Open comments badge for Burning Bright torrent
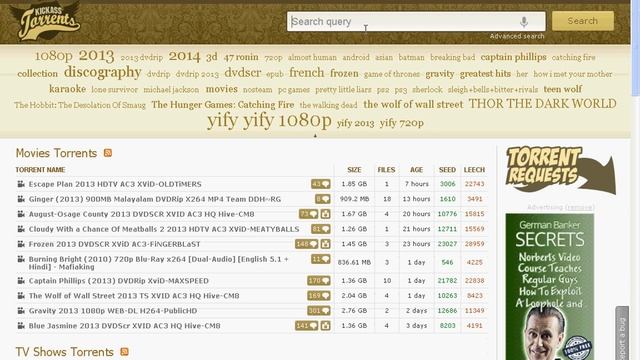This screenshot has height=360, width=640. tap(320, 259)
